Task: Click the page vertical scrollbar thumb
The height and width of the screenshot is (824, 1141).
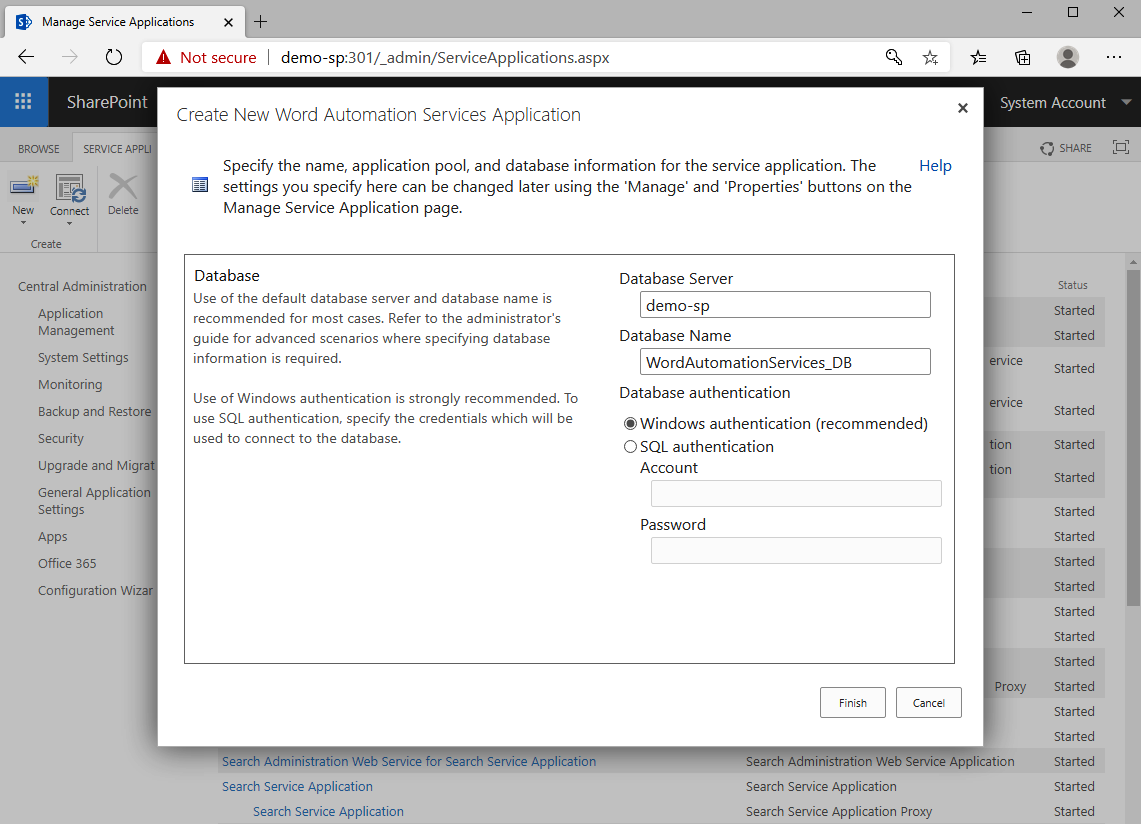Action: 1133,437
